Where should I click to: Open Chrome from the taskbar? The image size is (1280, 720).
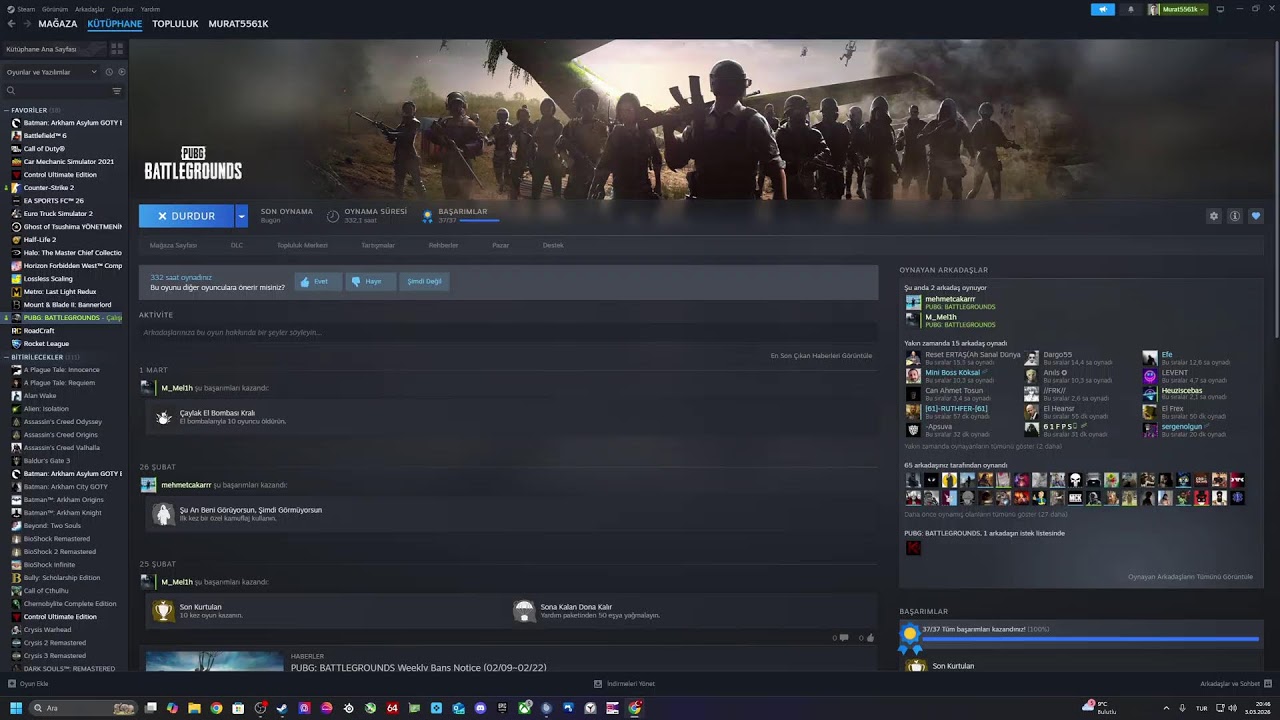(x=216, y=708)
